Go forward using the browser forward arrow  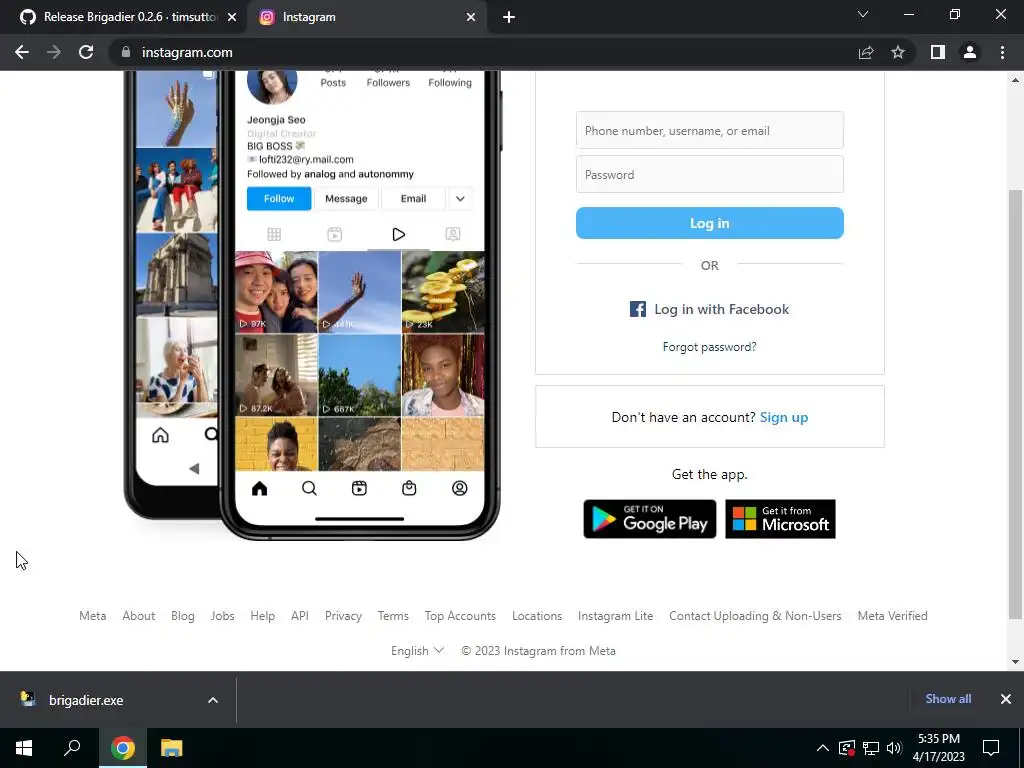(54, 52)
